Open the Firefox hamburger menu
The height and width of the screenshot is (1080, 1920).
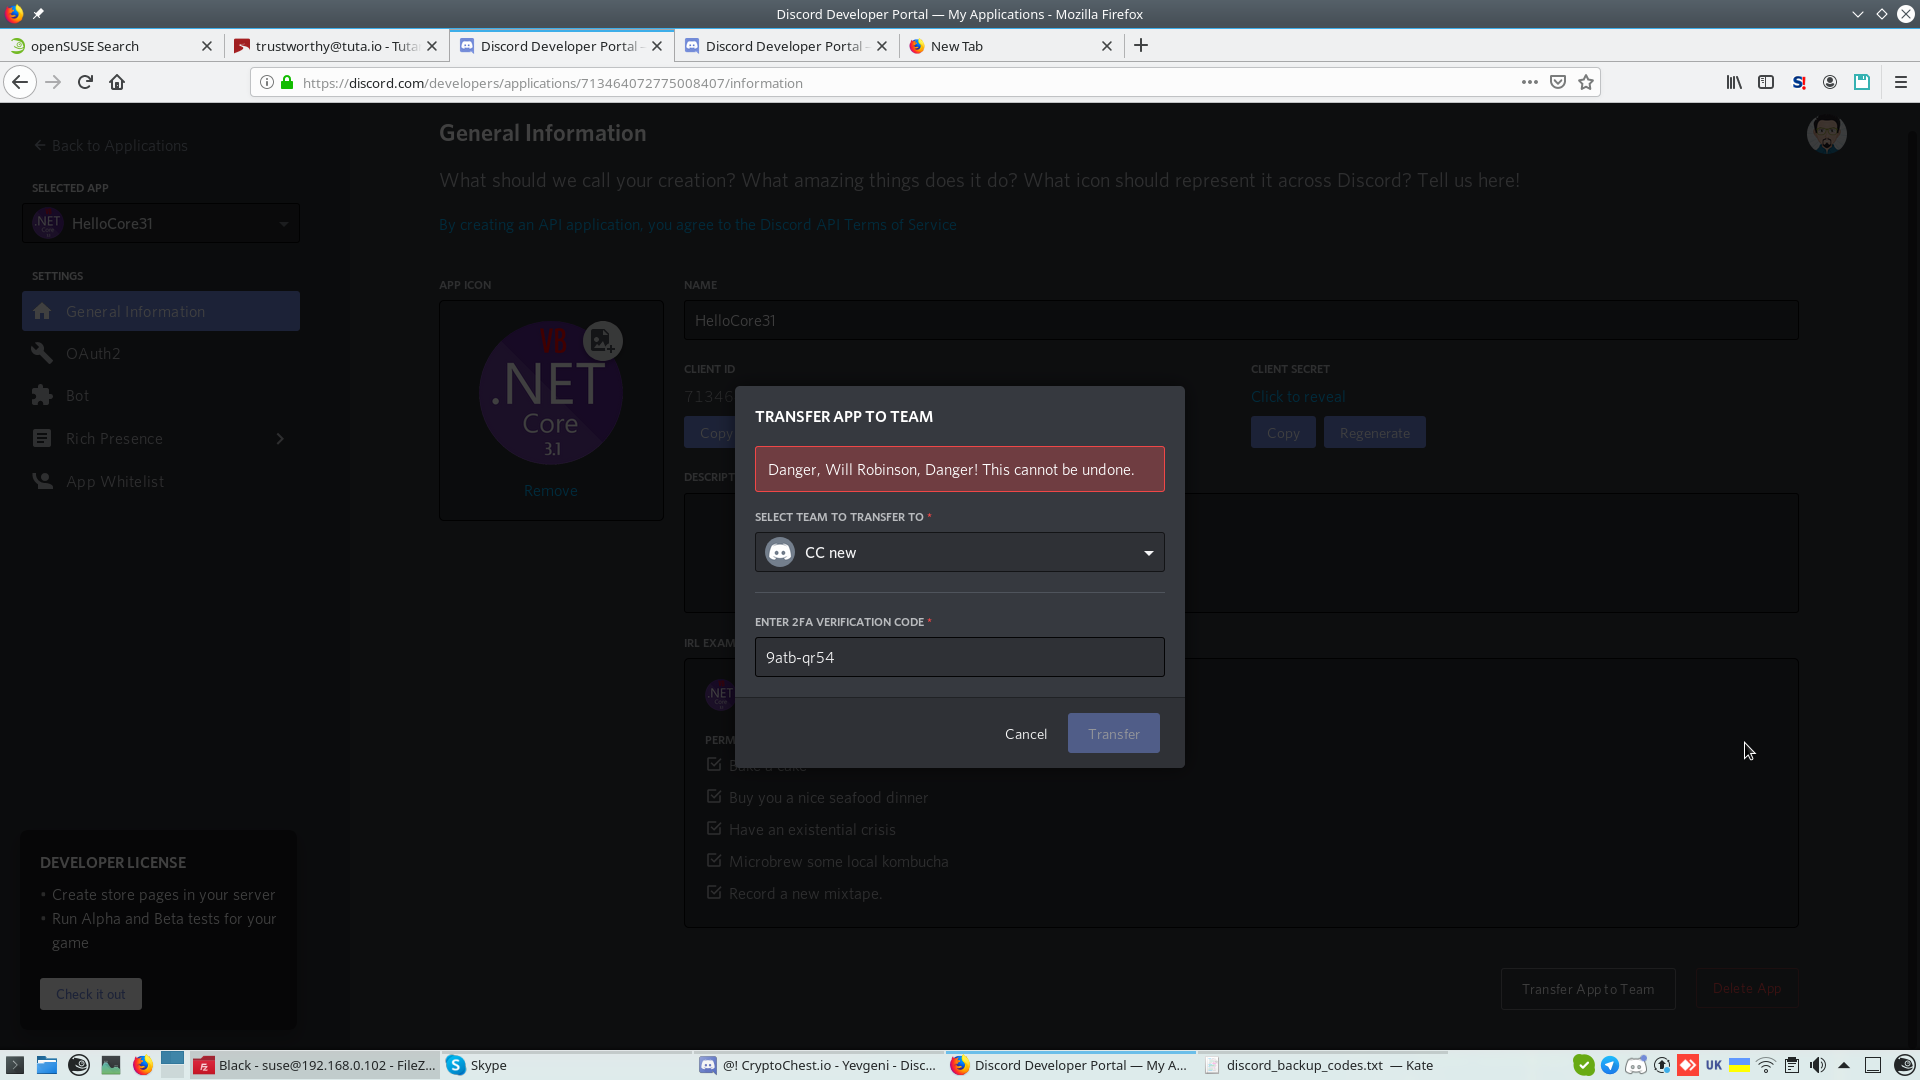click(1901, 82)
